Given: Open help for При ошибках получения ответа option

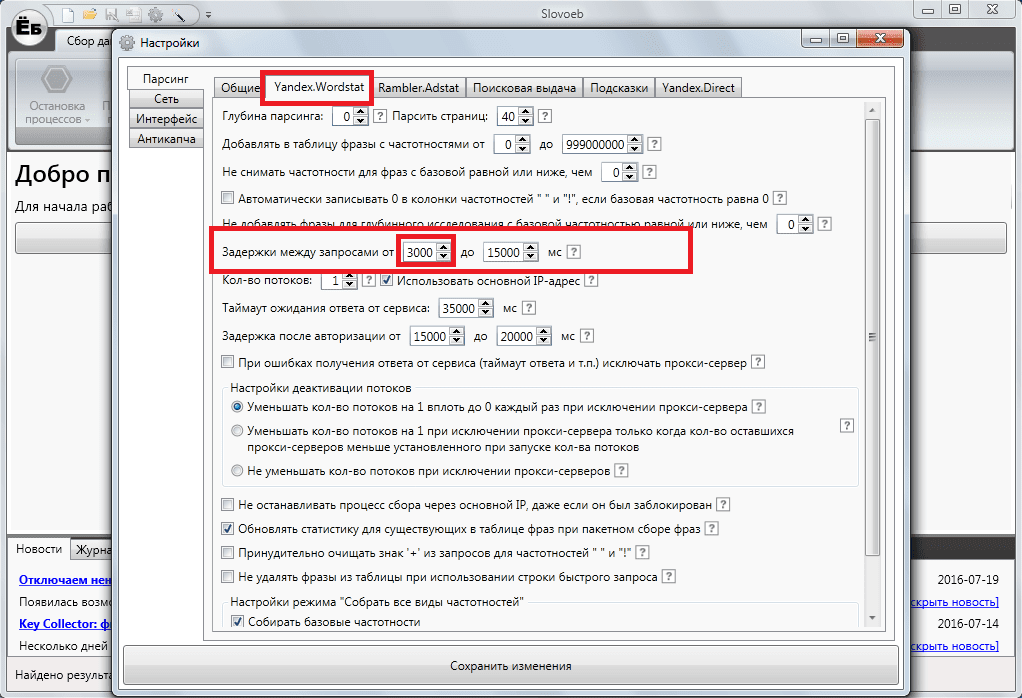Looking at the screenshot, I should (757, 362).
